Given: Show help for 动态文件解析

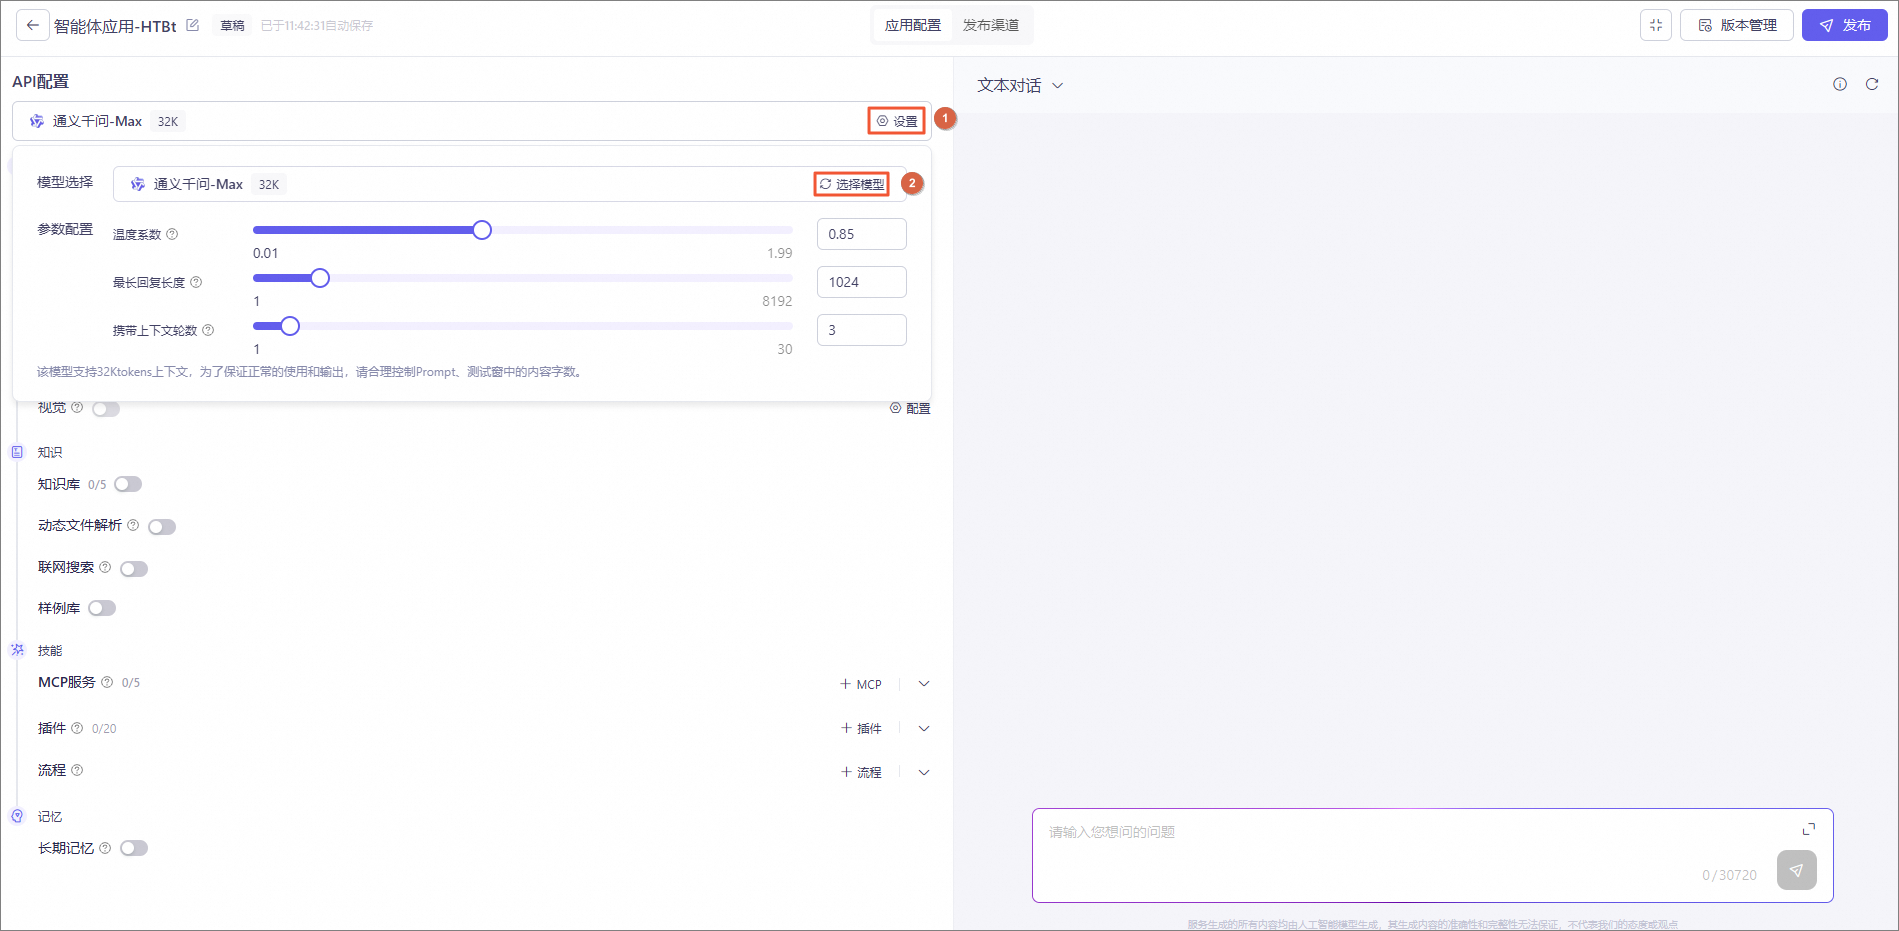Looking at the screenshot, I should coord(133,525).
